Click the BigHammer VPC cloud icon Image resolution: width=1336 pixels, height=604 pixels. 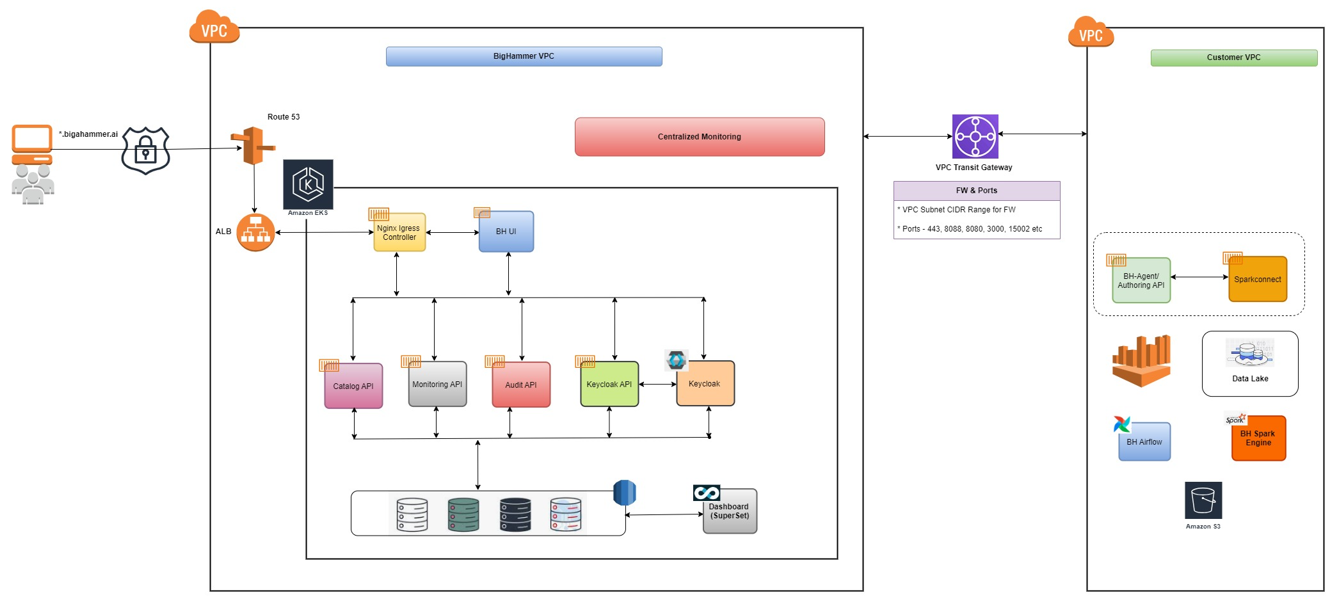click(x=213, y=28)
